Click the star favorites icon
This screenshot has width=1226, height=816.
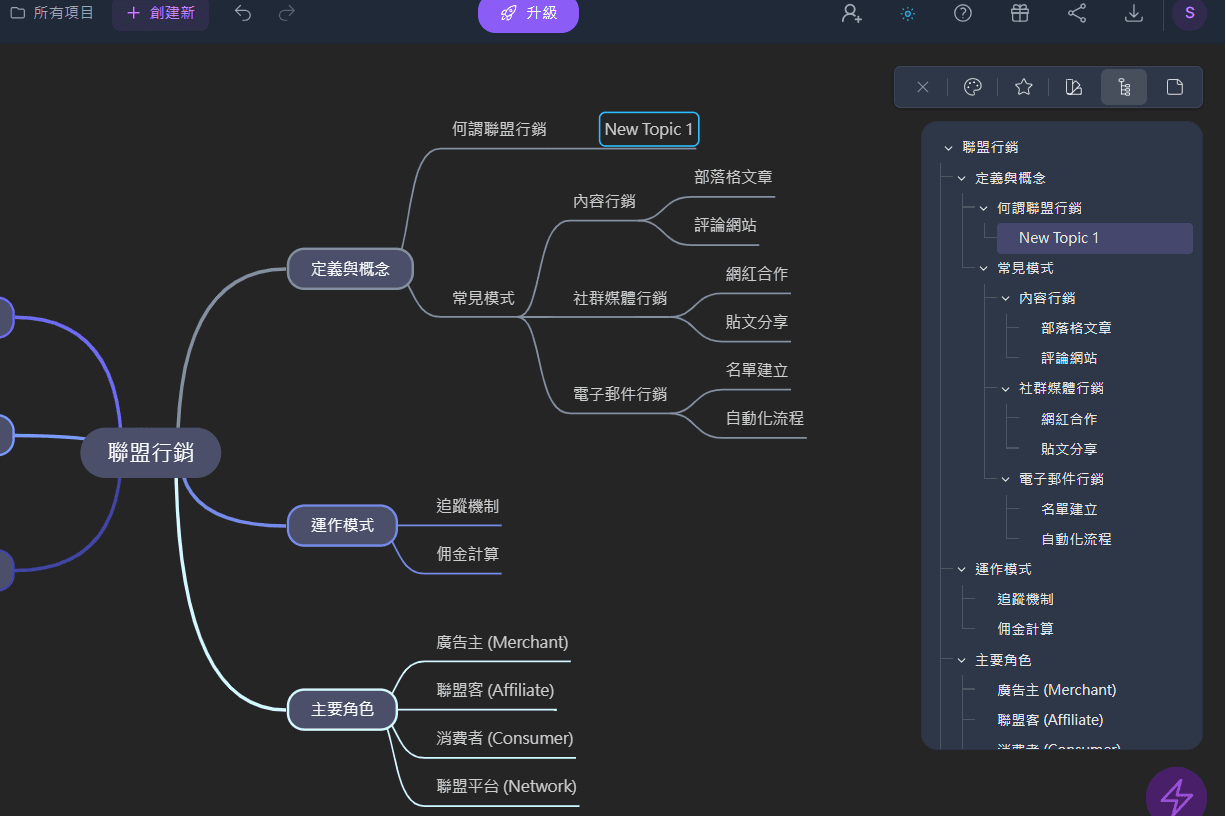point(1023,87)
